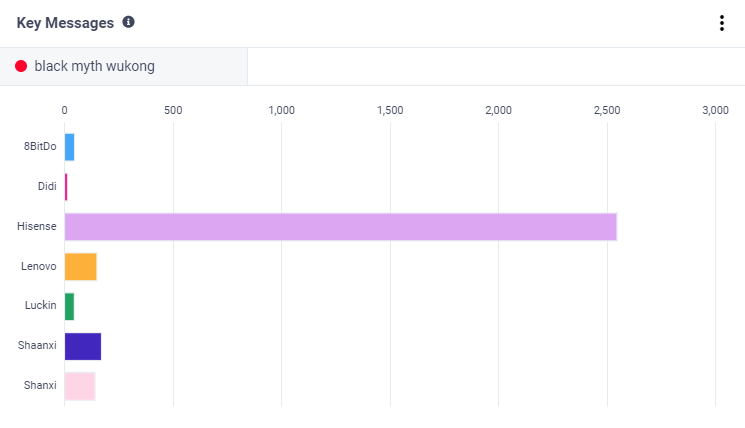Viewport: 745px width, 428px height.
Task: Click the Shaanxi axis label
Action: pos(37,346)
